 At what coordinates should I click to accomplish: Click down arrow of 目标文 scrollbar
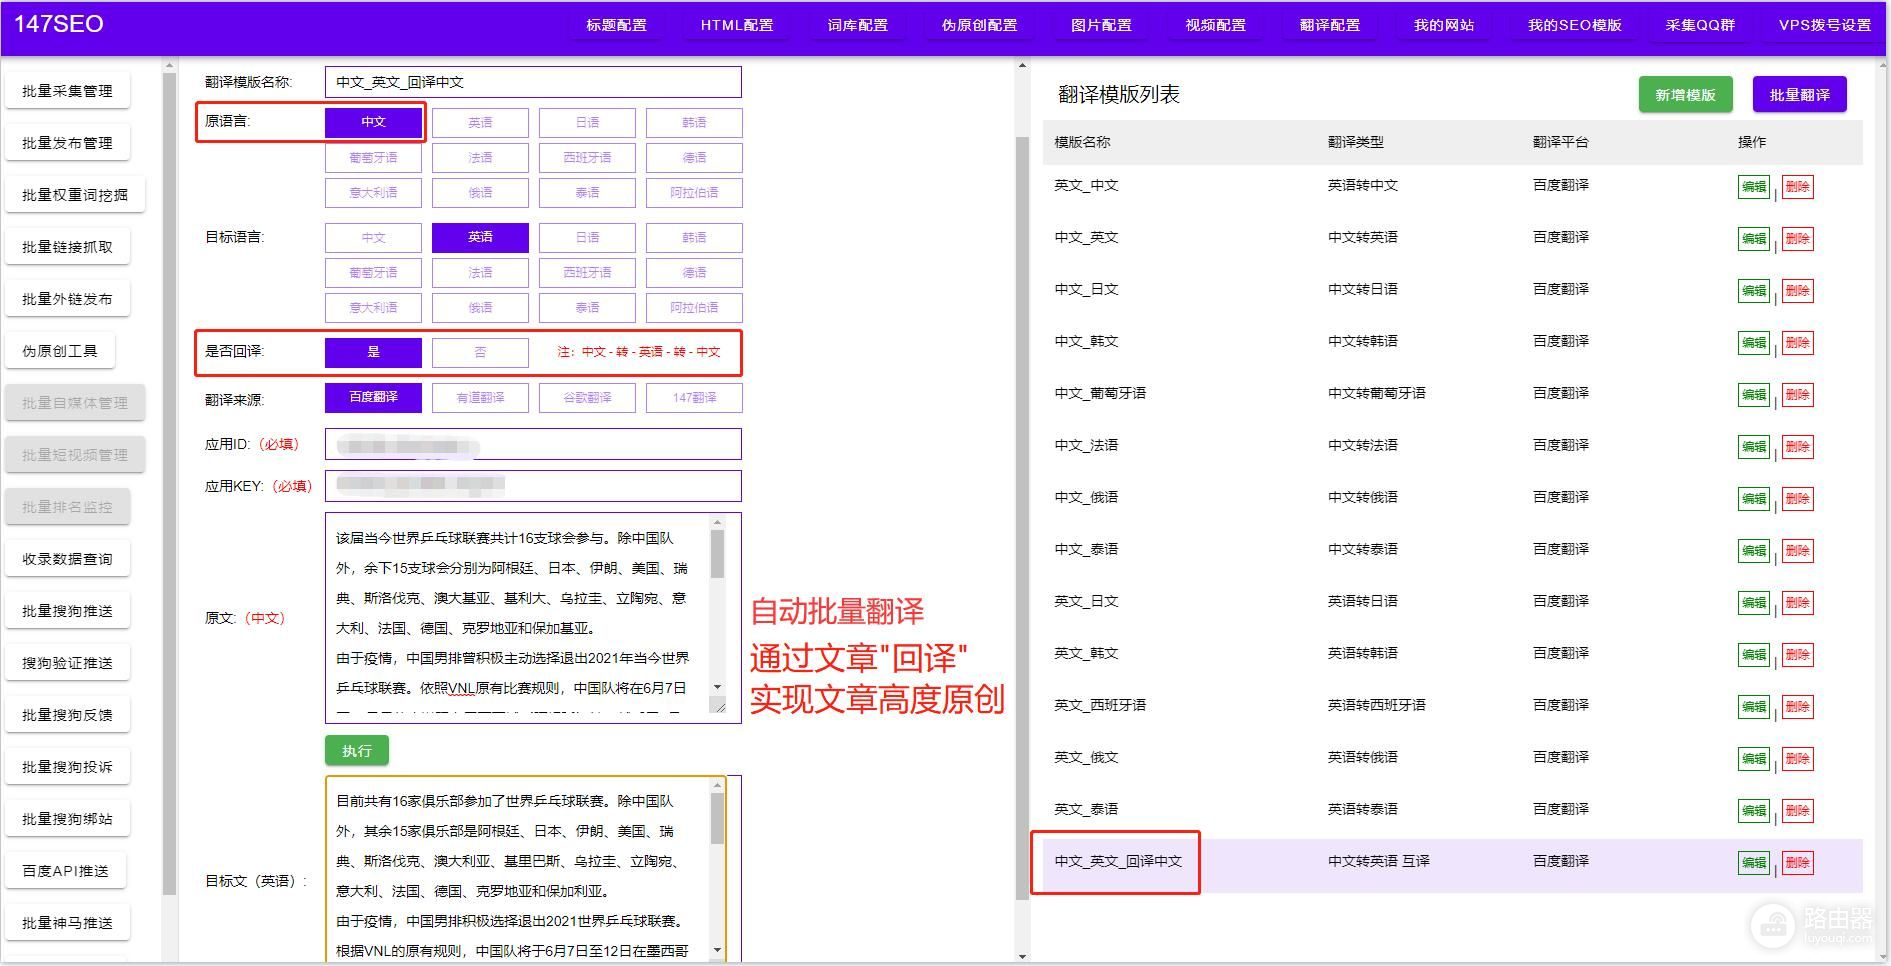(x=717, y=950)
